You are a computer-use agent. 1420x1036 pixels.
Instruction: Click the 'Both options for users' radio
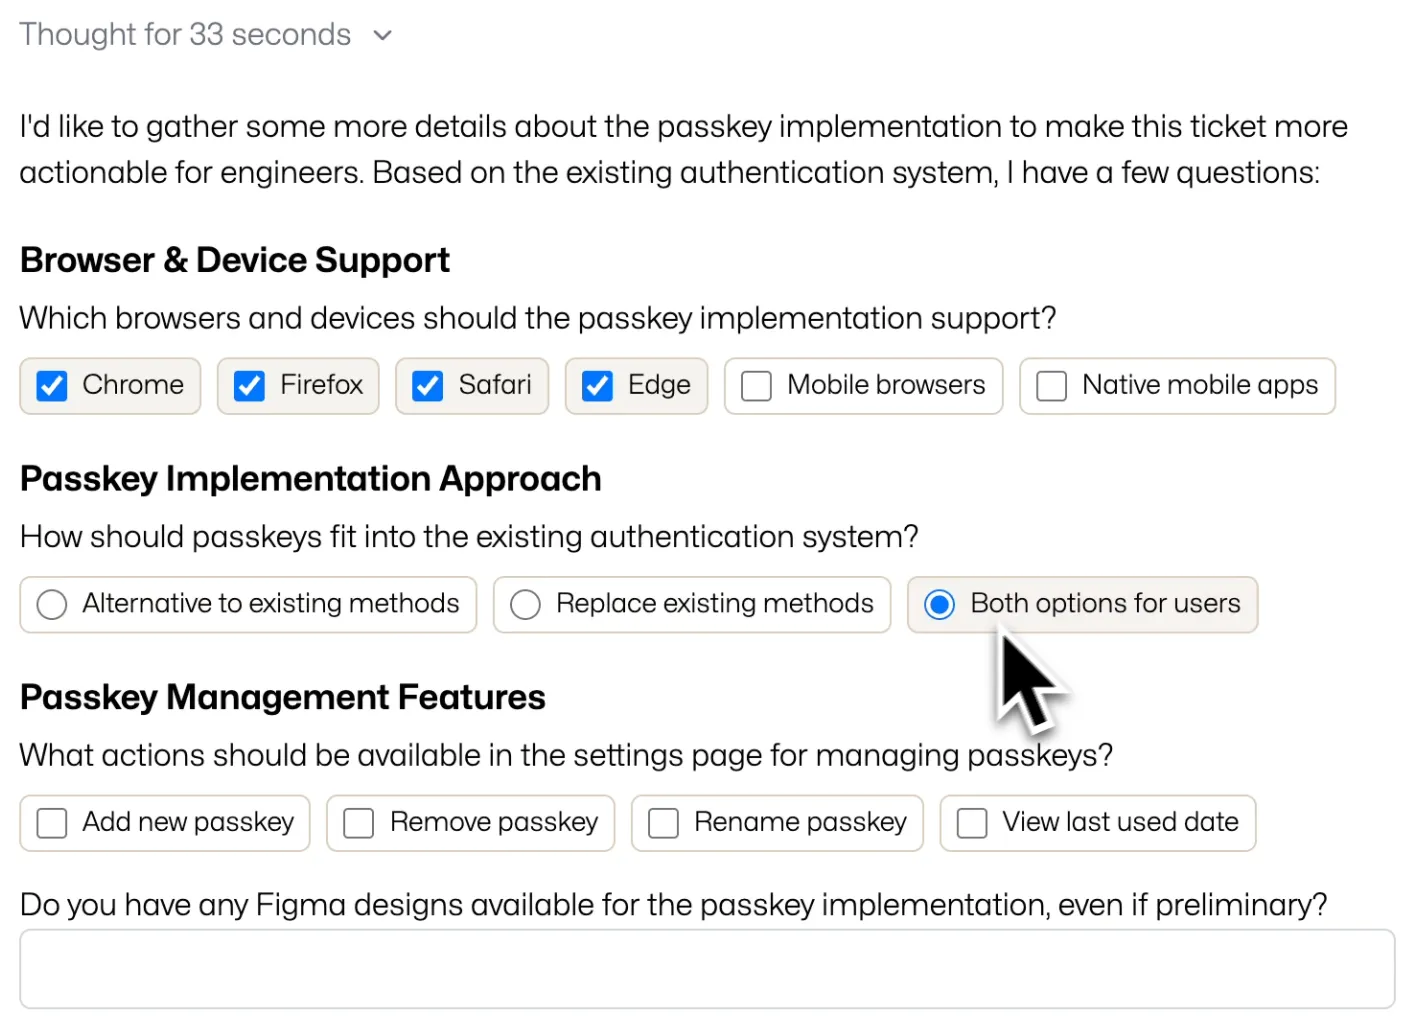pos(939,605)
